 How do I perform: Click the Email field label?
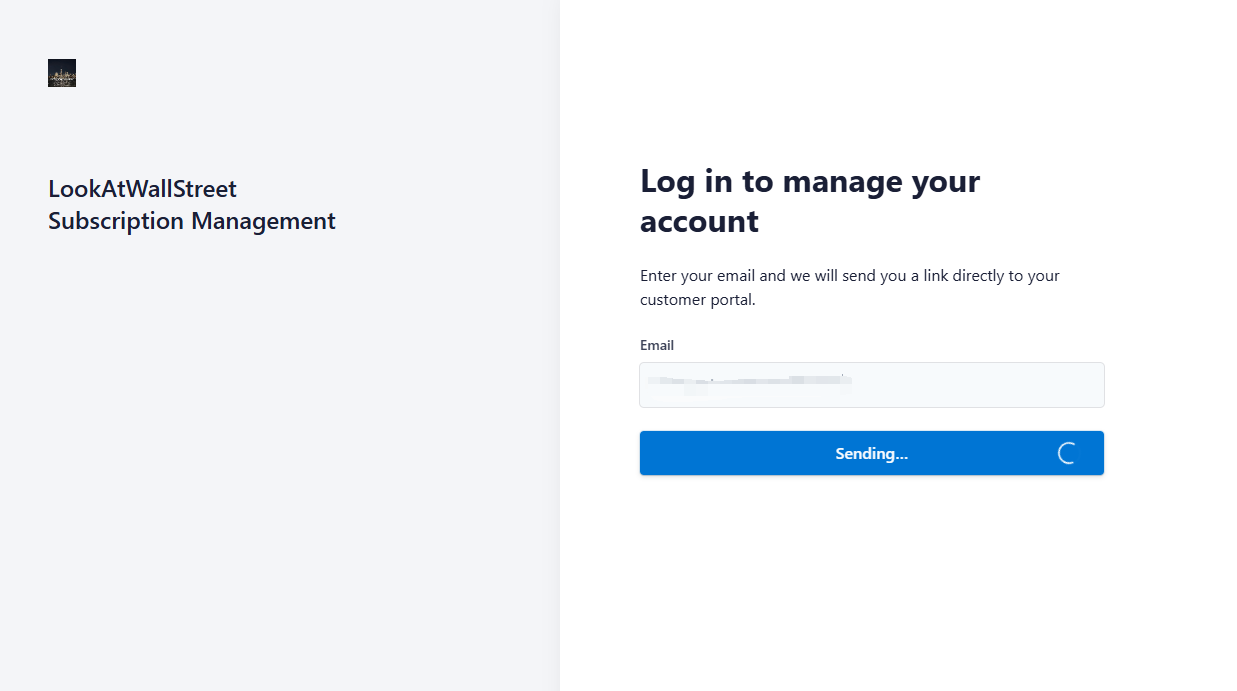point(657,345)
